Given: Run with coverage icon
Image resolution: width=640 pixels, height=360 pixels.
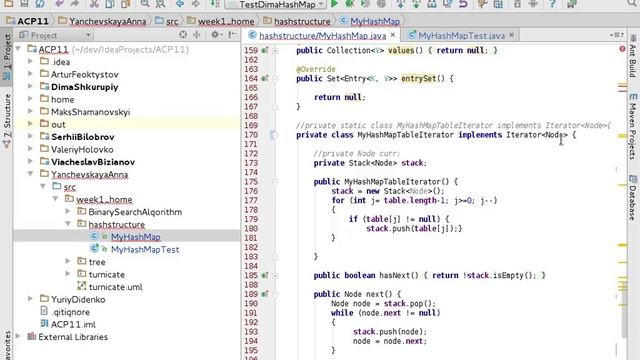Looking at the screenshot, I should click(x=365, y=4).
